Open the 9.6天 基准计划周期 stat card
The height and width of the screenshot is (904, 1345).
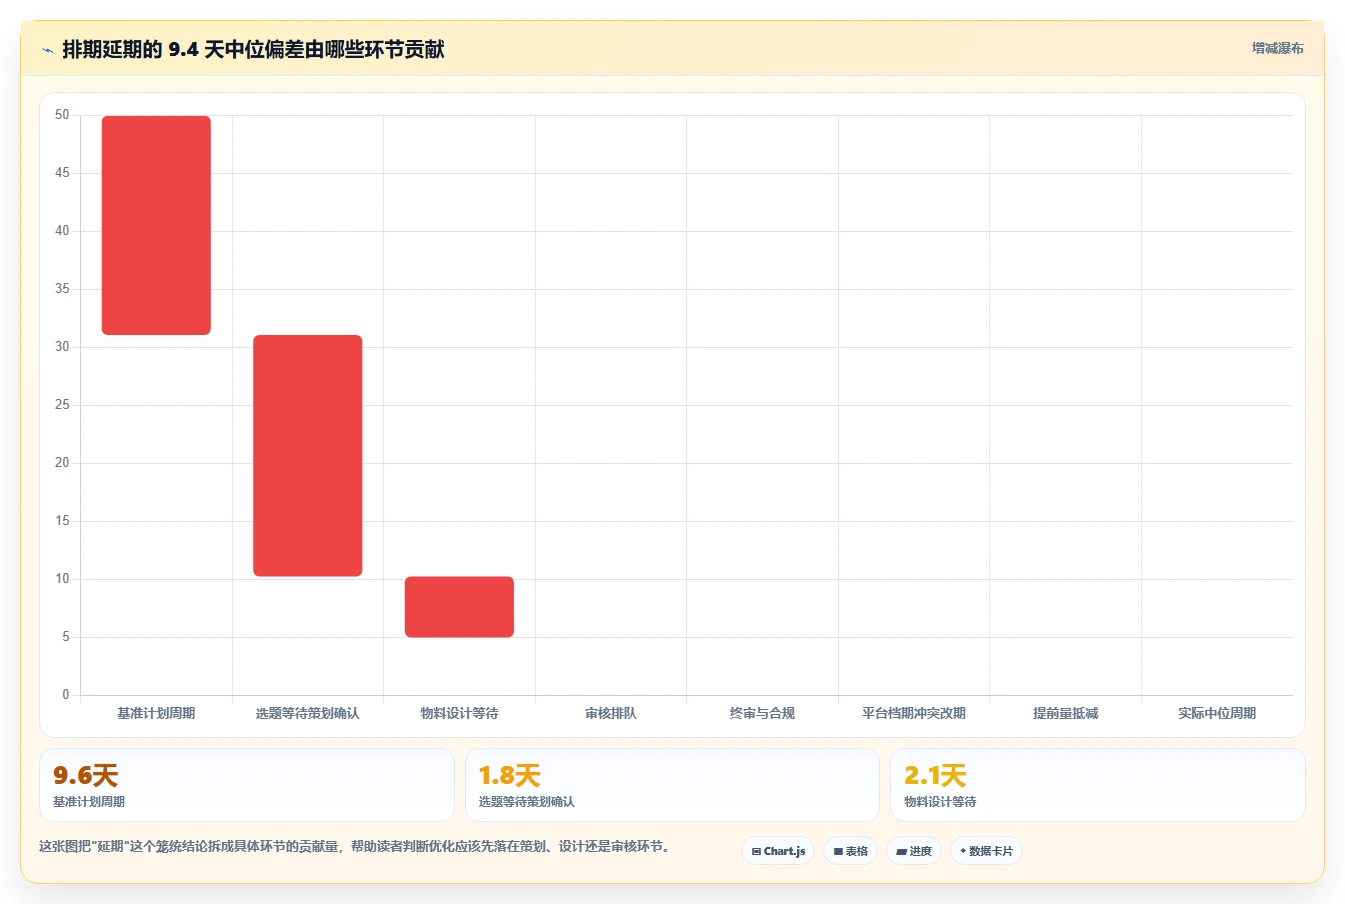point(247,785)
